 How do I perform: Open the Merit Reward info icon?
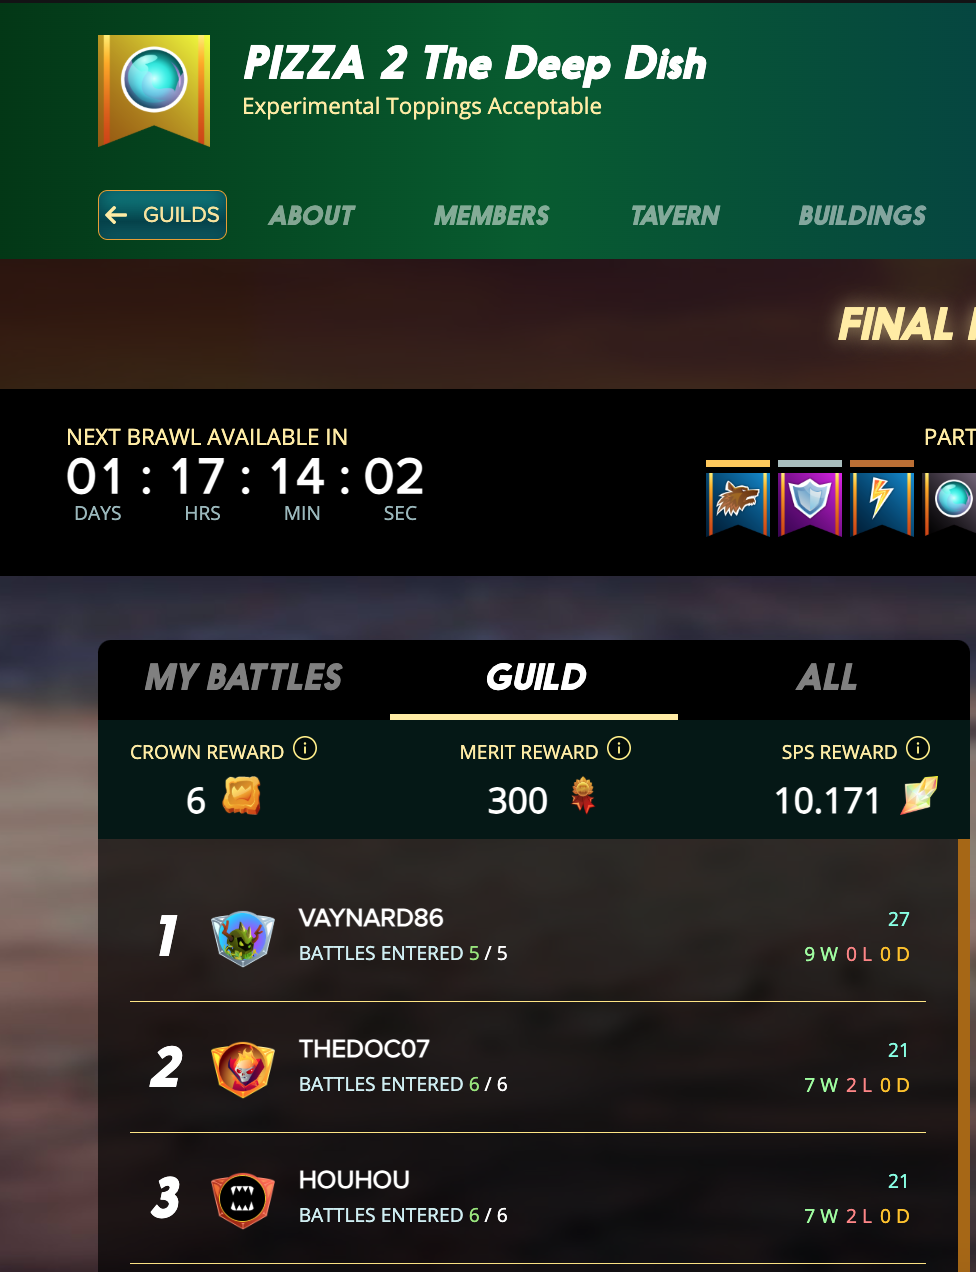(x=619, y=748)
